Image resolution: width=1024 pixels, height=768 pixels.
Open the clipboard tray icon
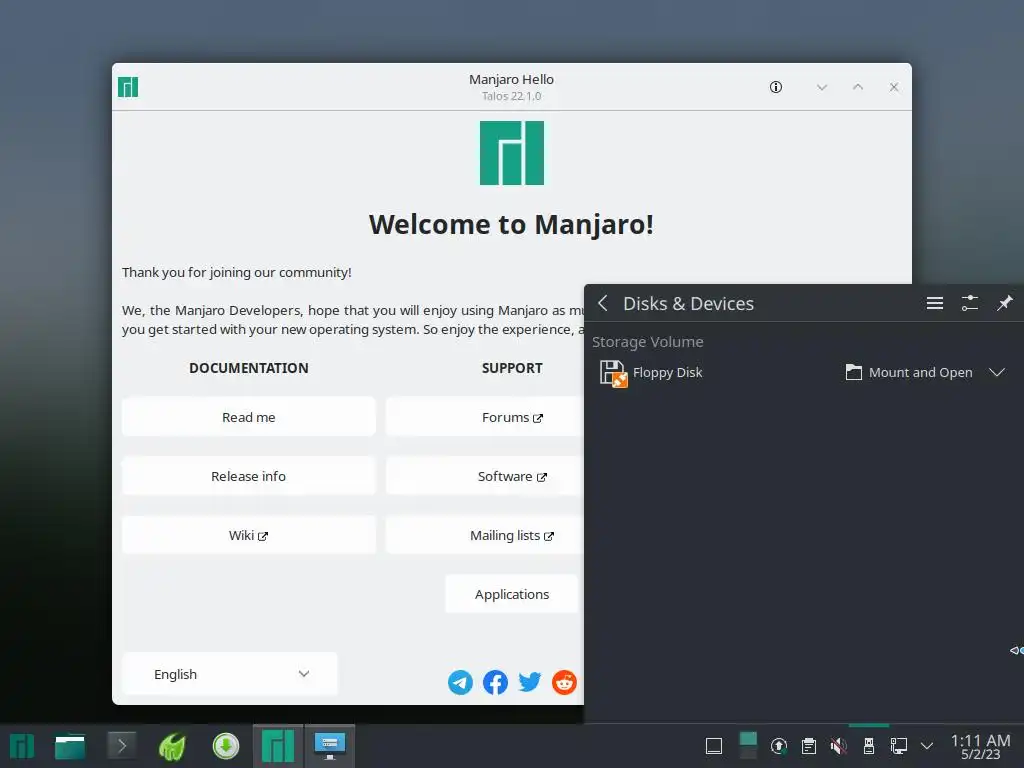click(x=808, y=746)
